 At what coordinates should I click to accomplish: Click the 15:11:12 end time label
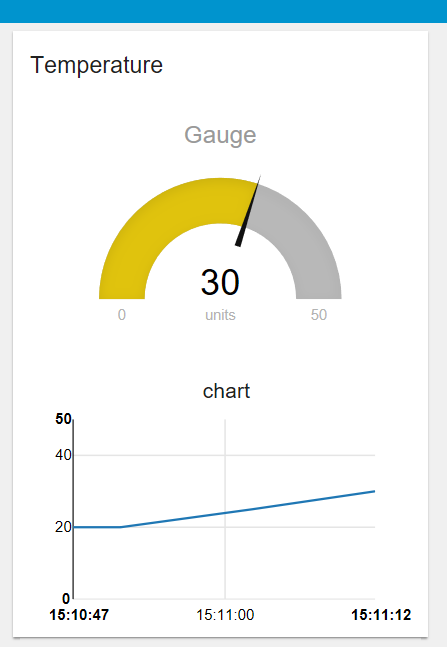tap(381, 615)
